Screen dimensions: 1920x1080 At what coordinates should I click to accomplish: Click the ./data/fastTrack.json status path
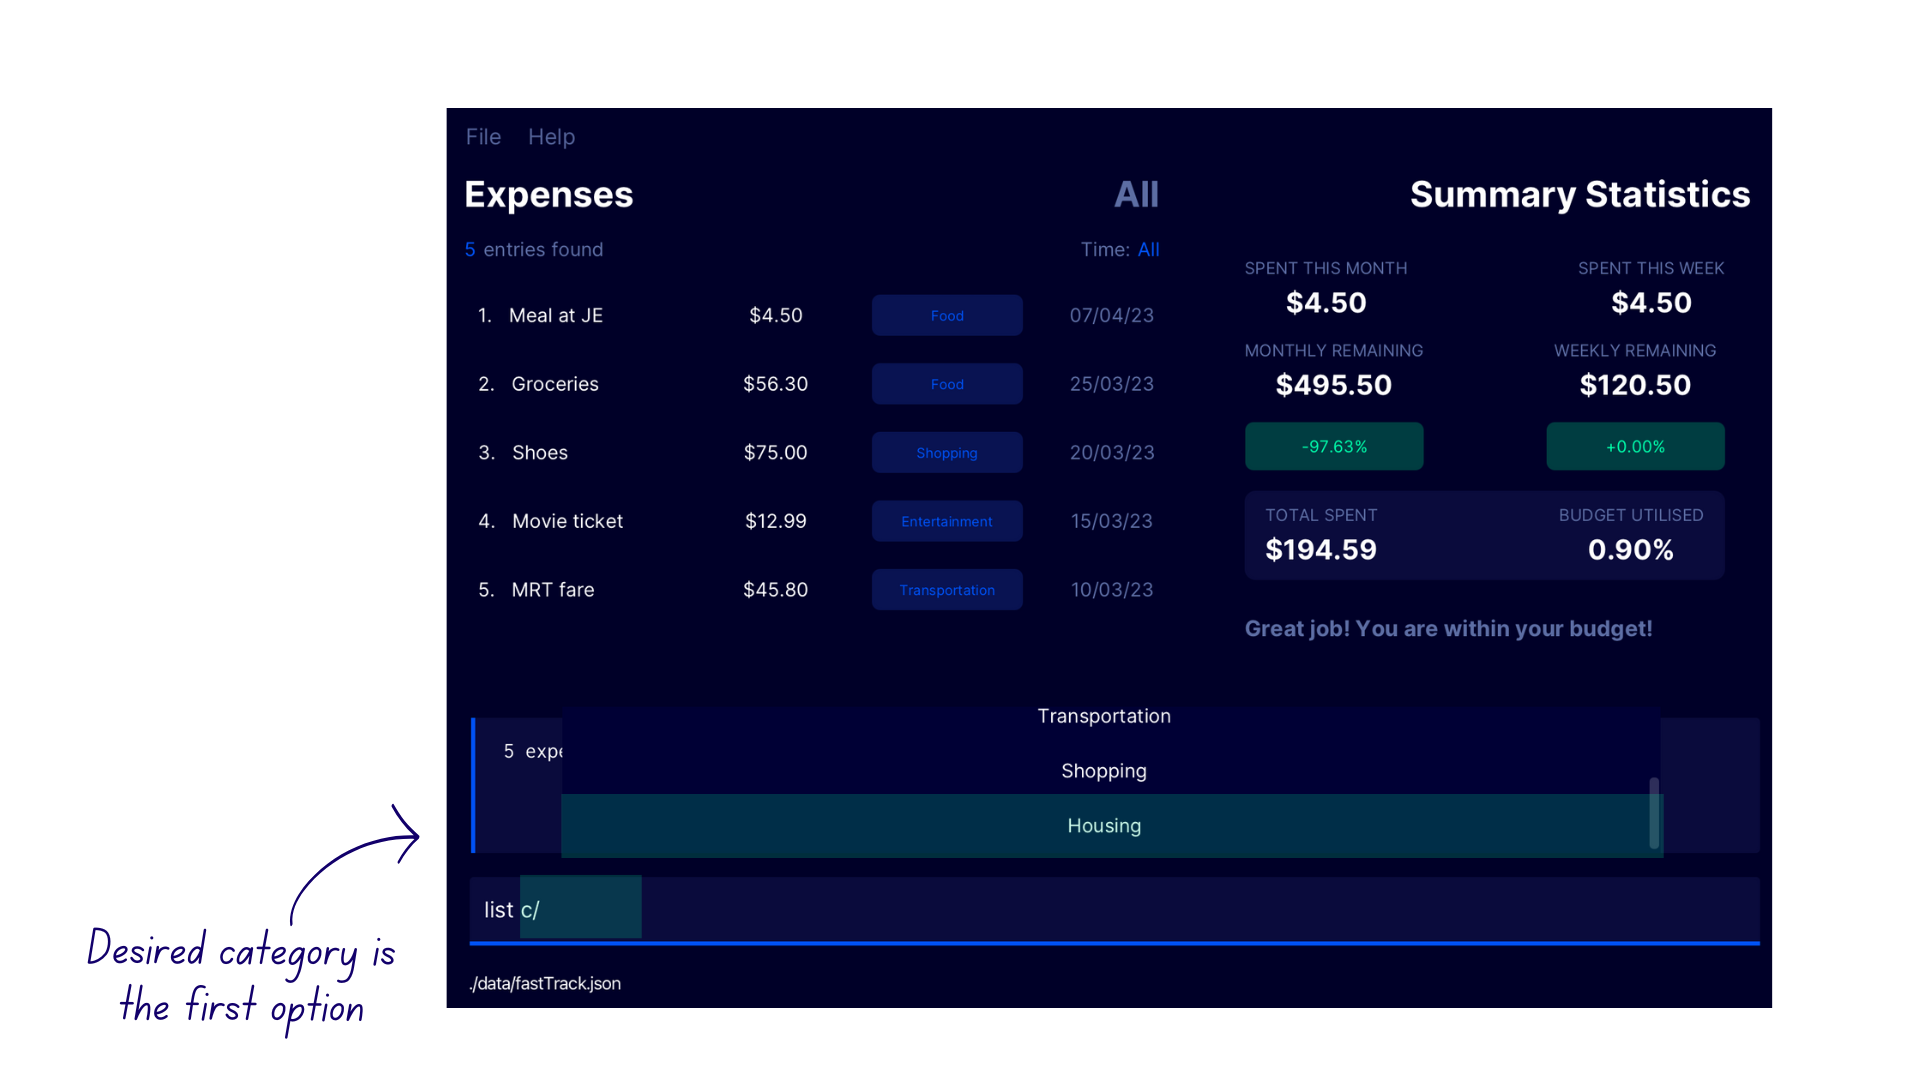[x=545, y=984]
